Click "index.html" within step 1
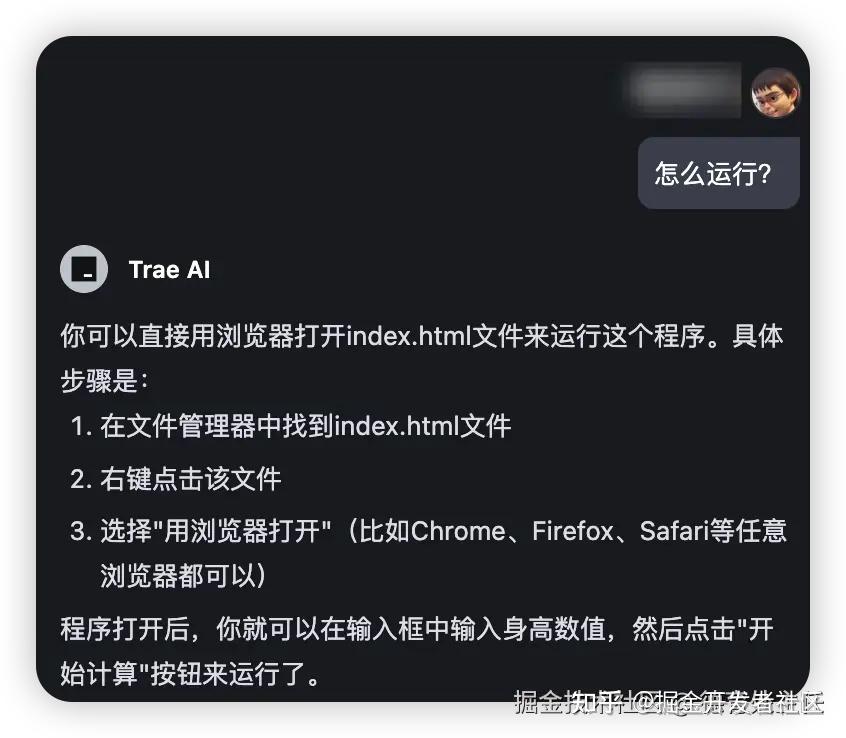Image resolution: width=846 pixels, height=738 pixels. 397,426
